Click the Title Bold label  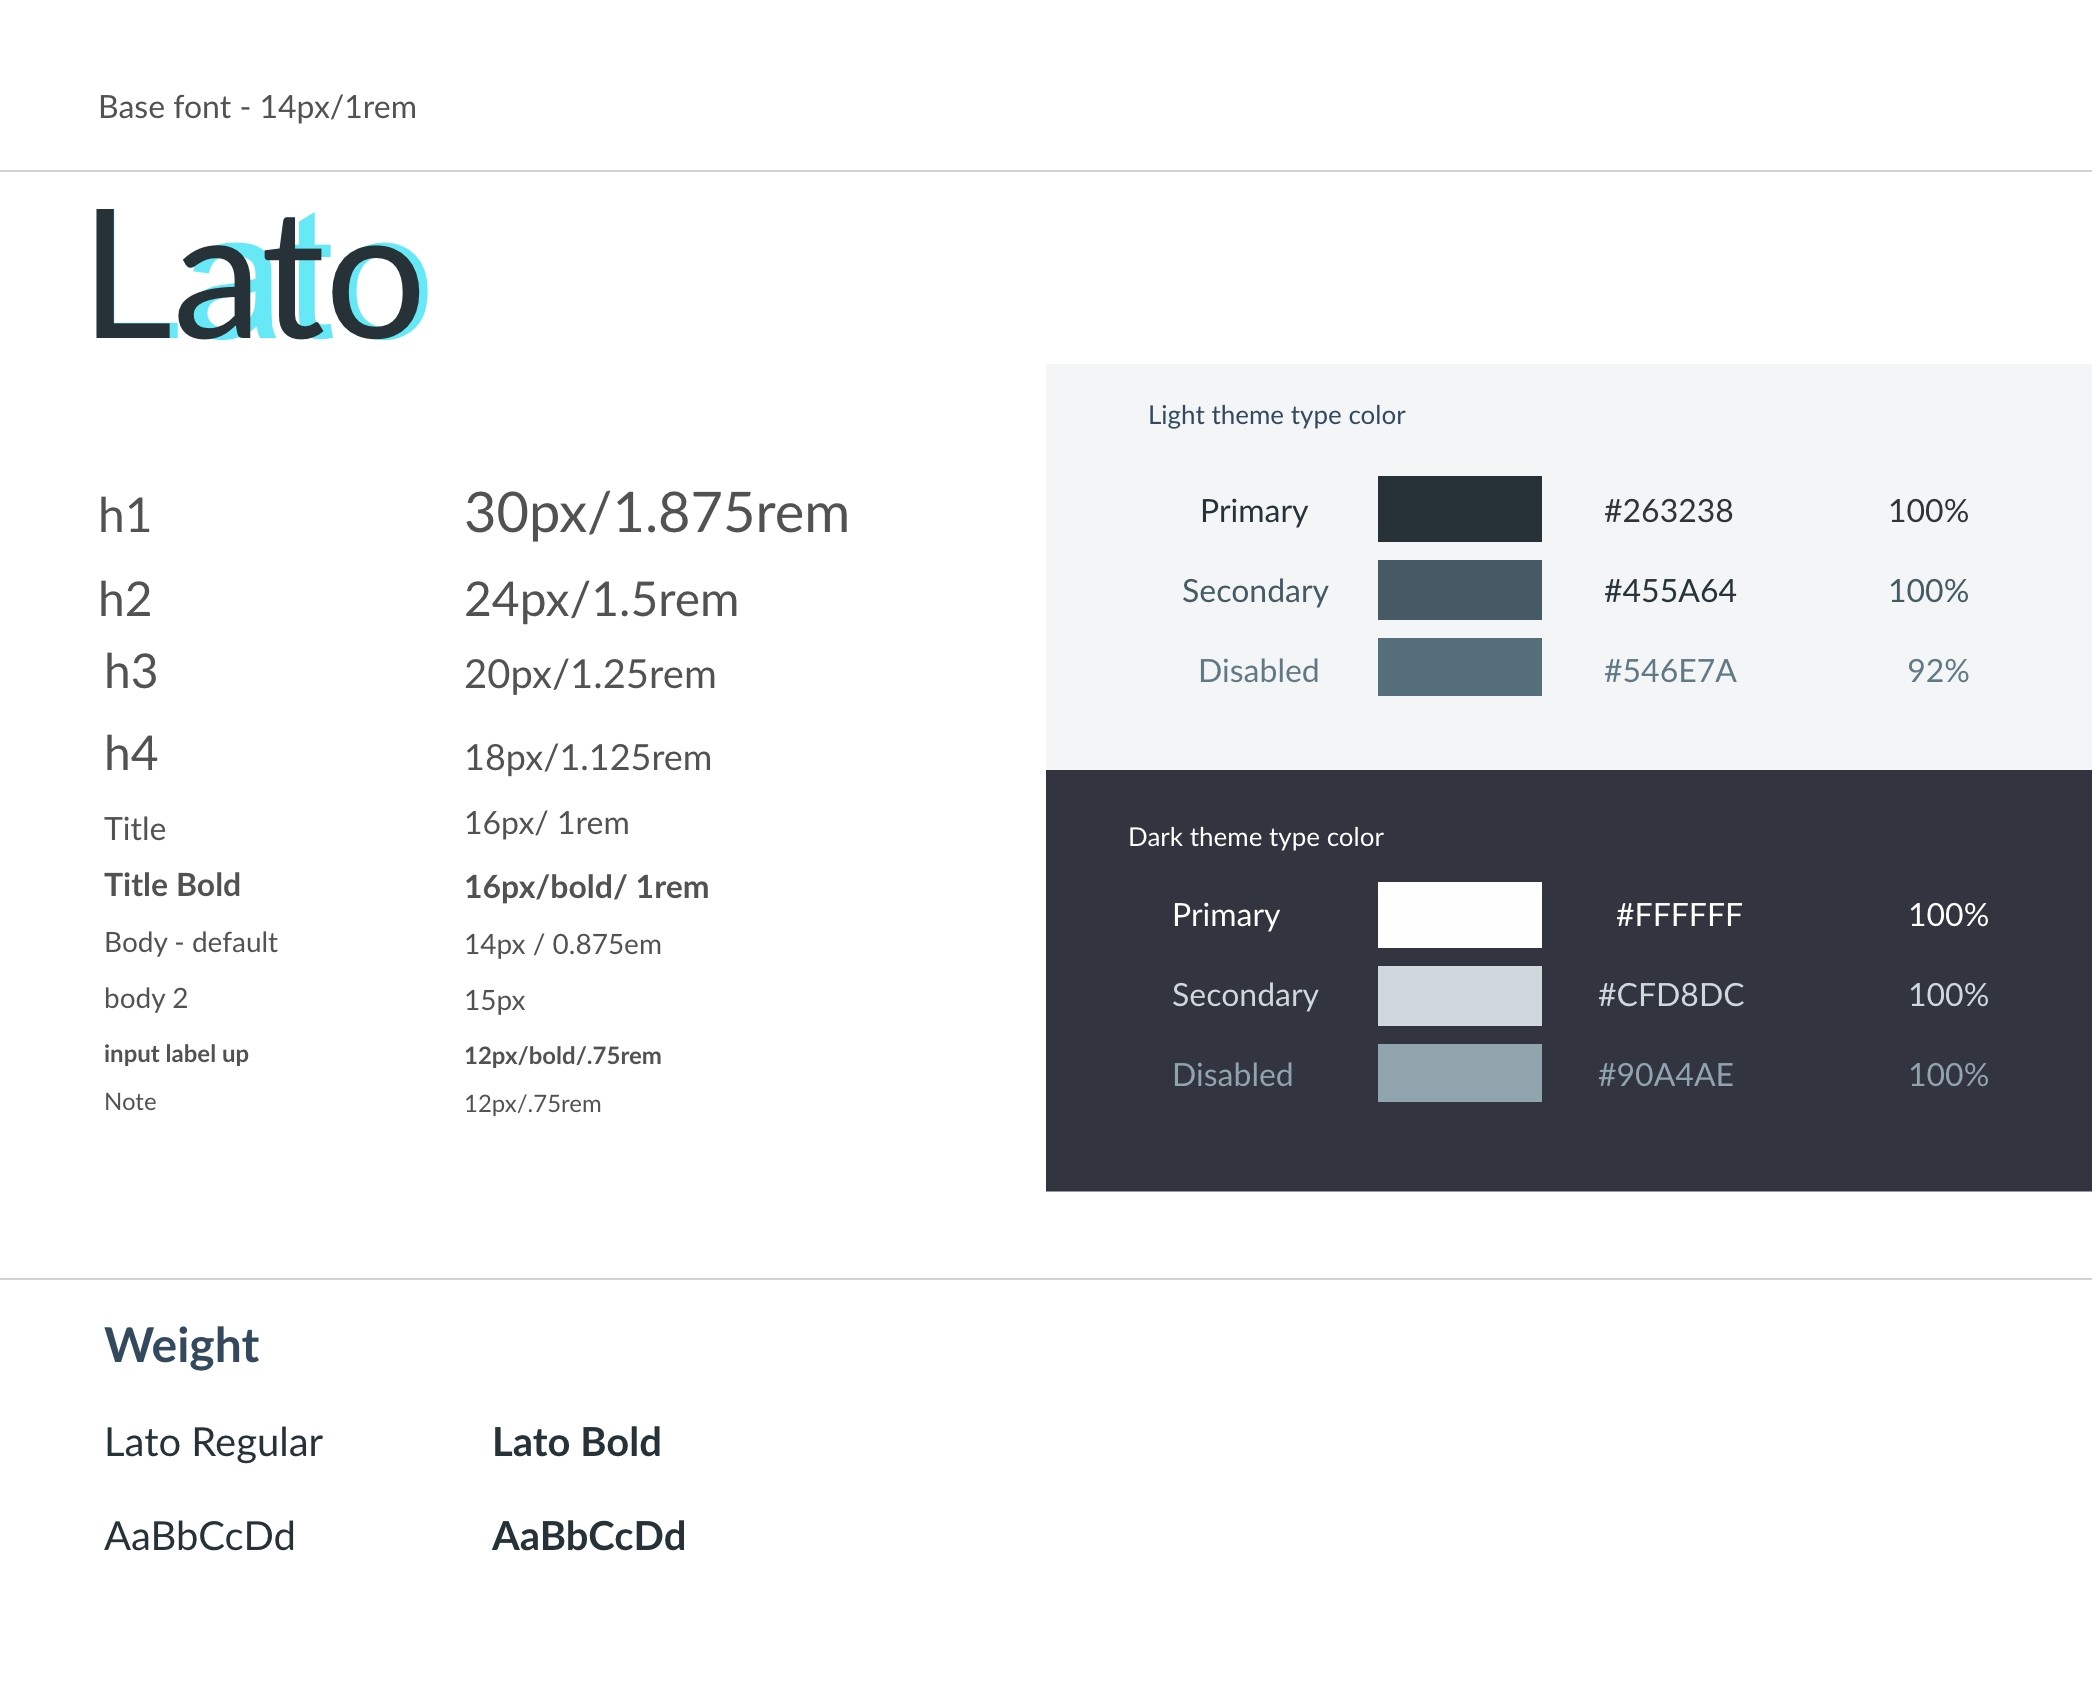coord(172,885)
